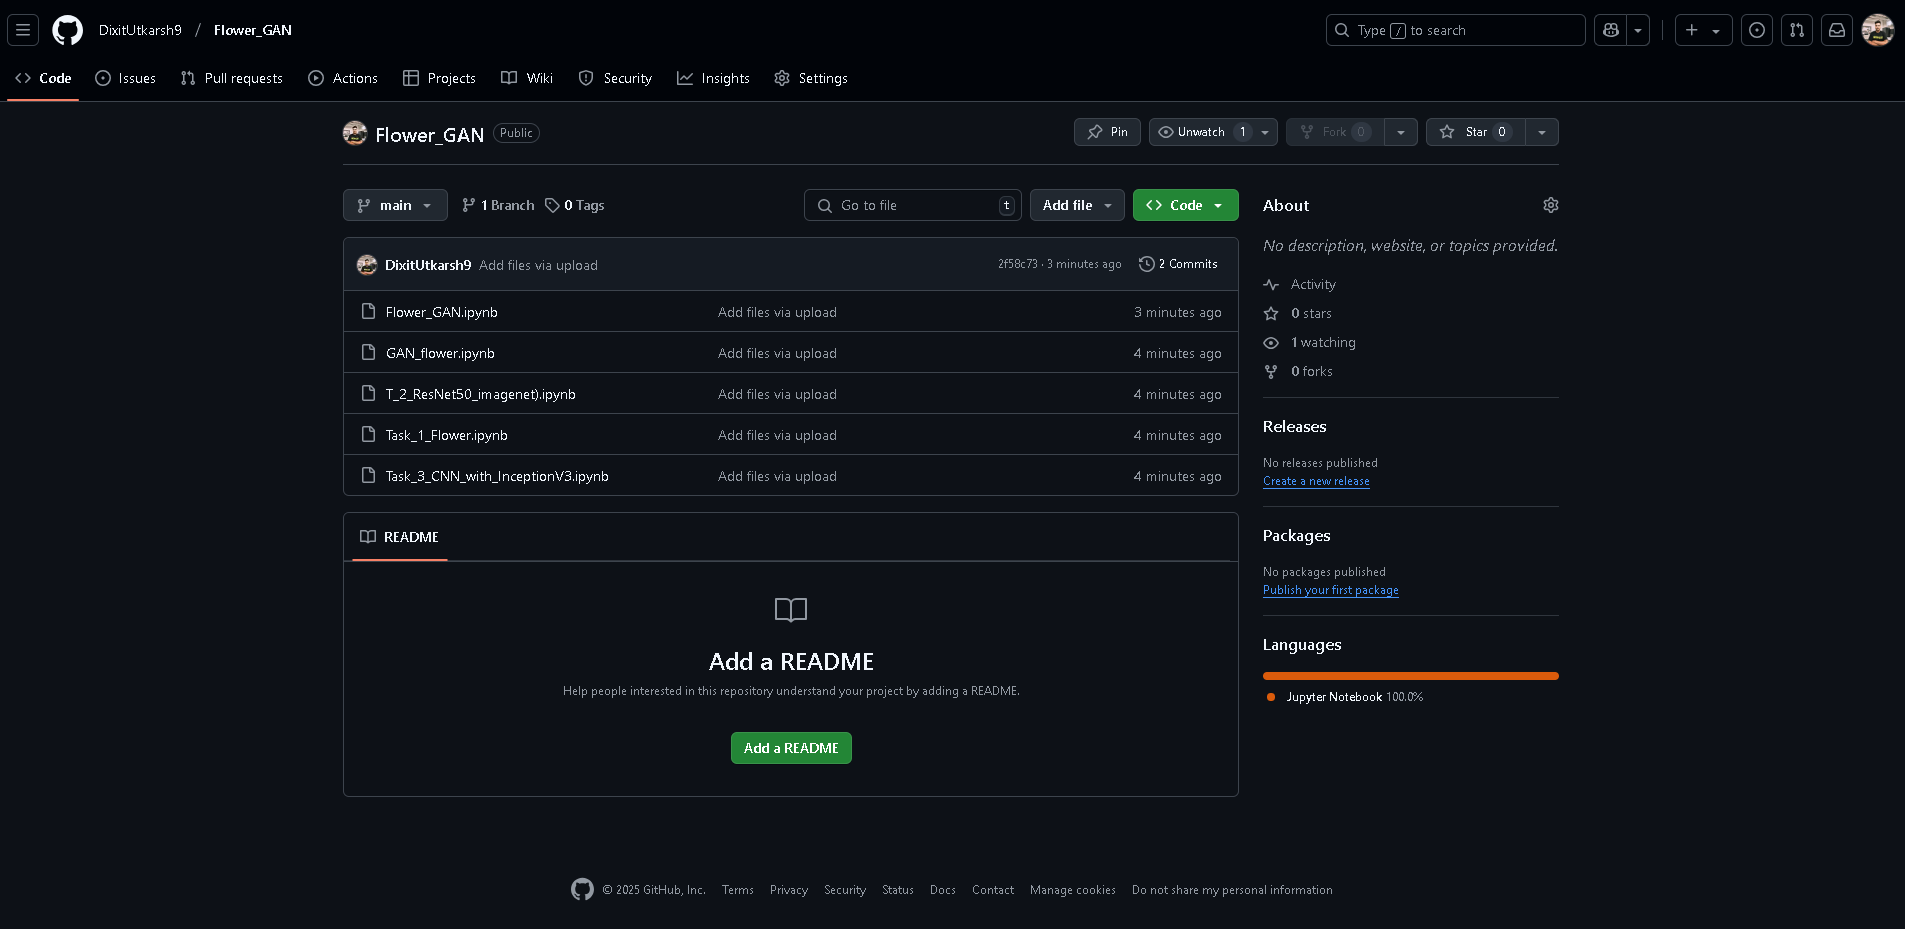The image size is (1905, 929).
Task: Open the Insights tab
Action: tap(713, 78)
